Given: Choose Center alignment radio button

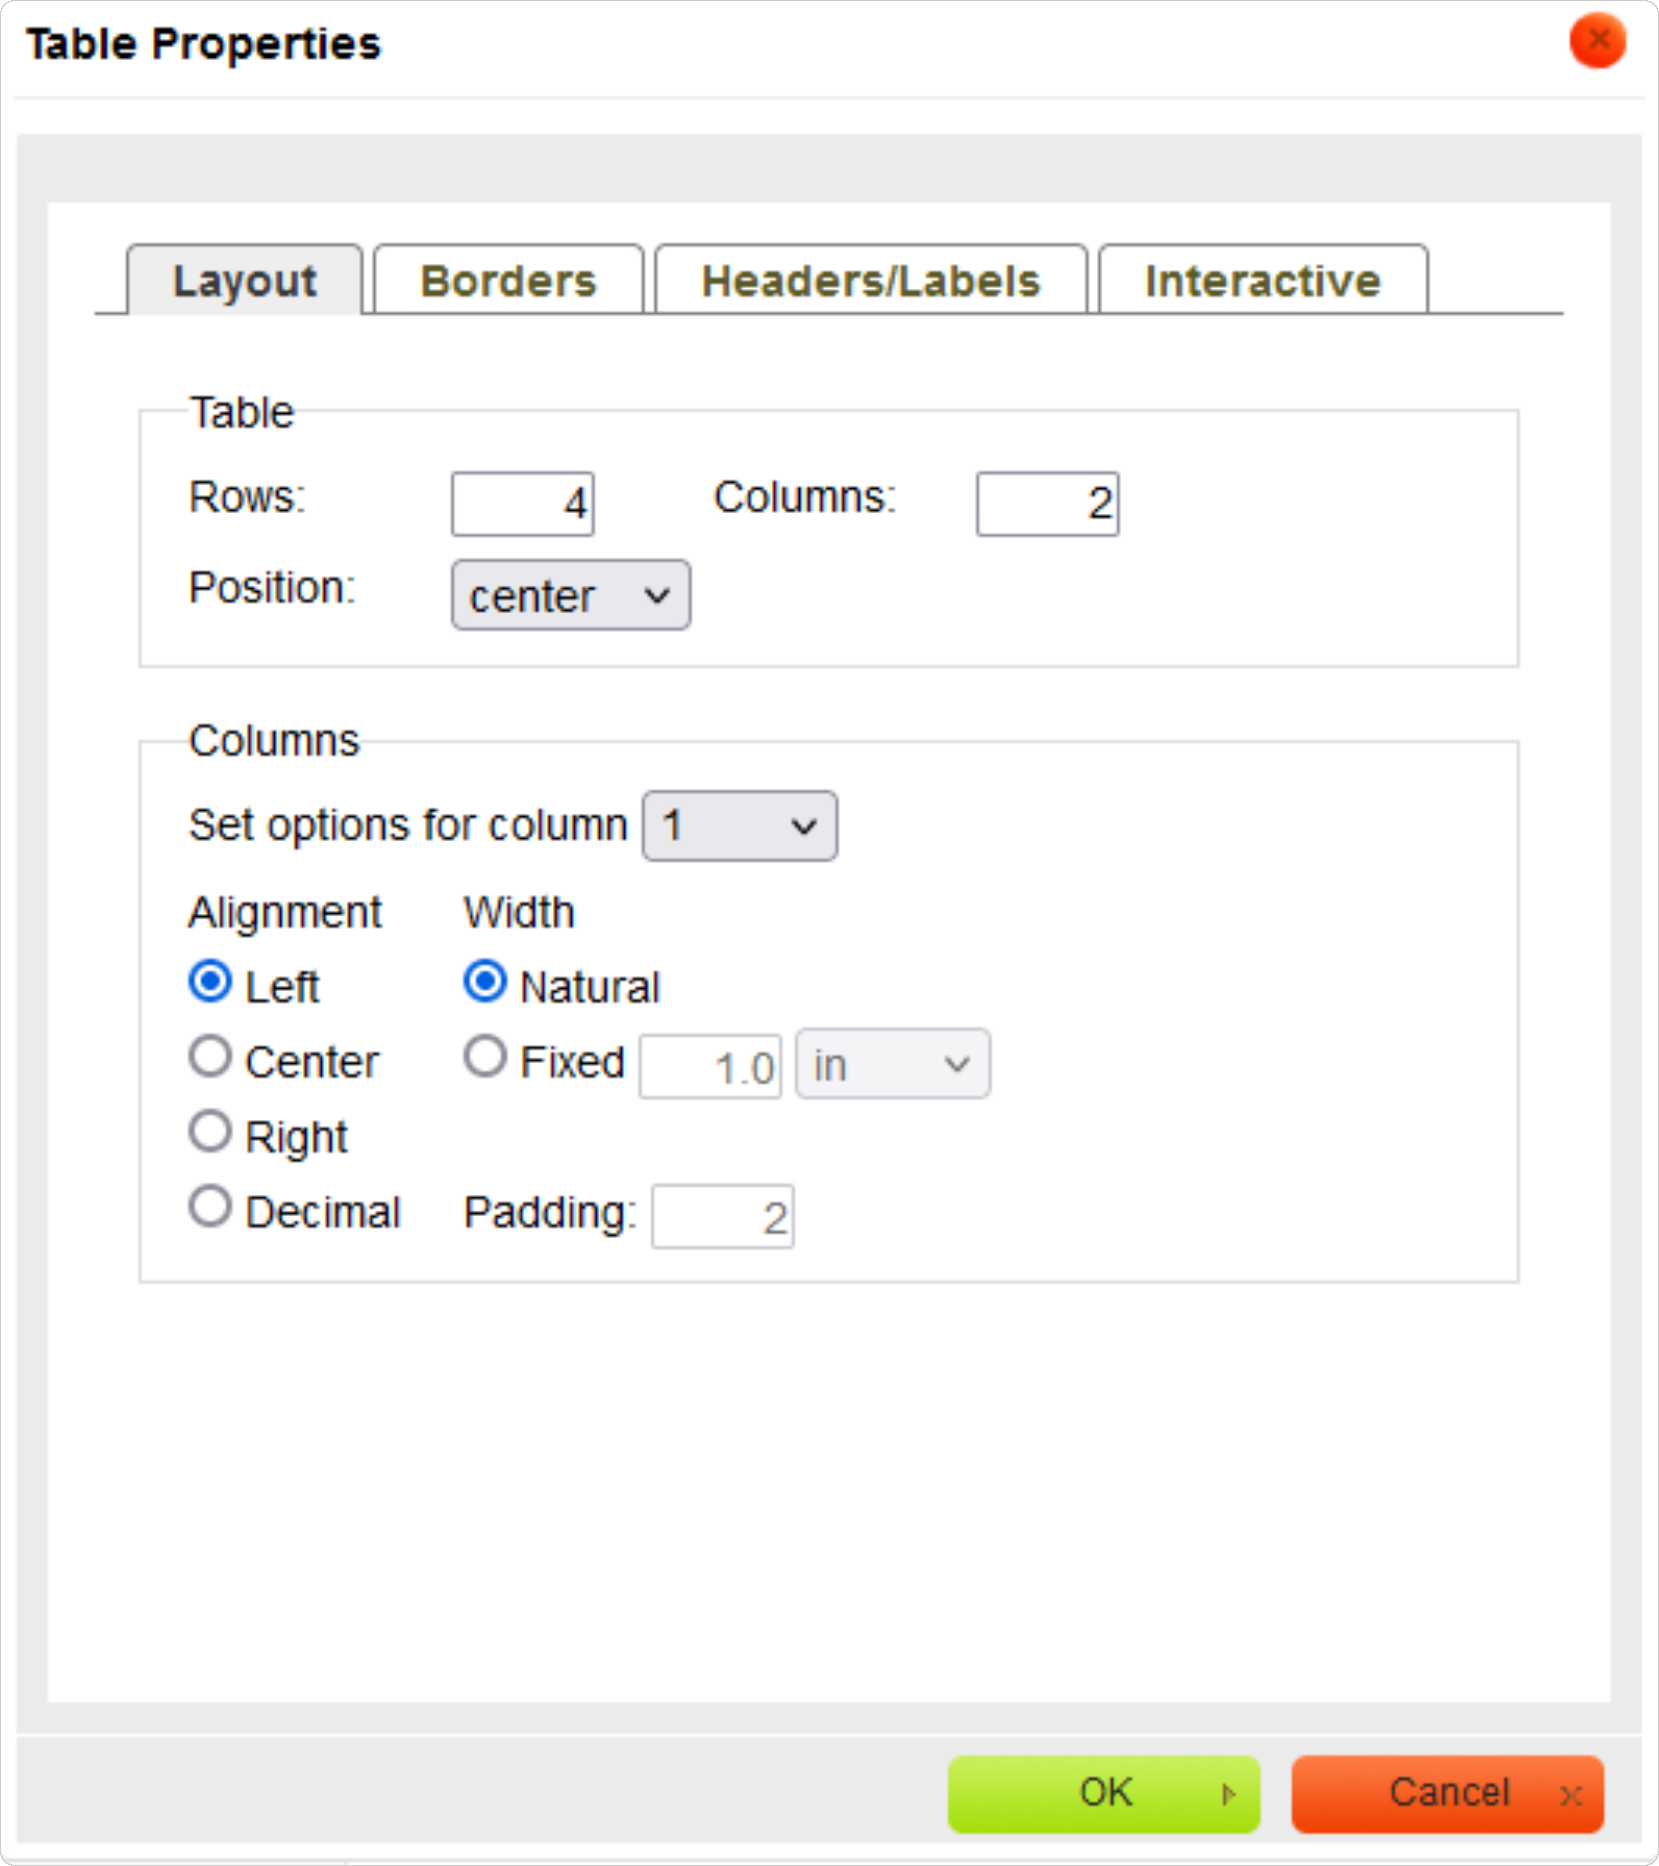Looking at the screenshot, I should pyautogui.click(x=210, y=1056).
